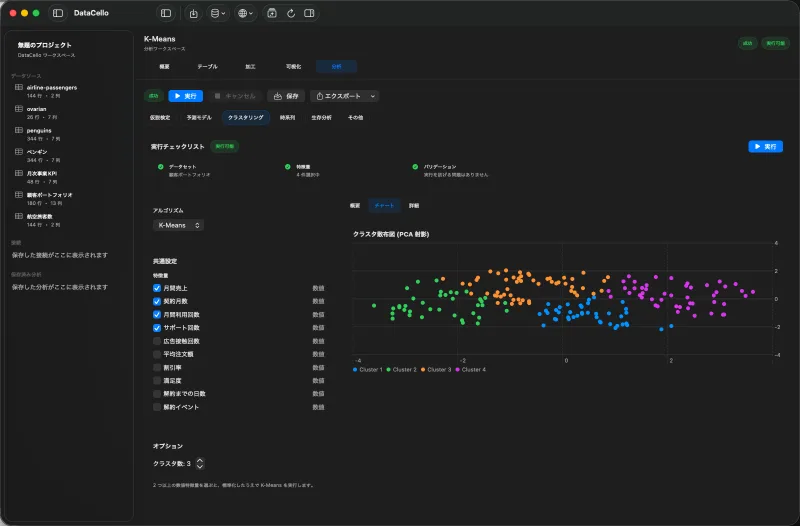800x526 pixels.
Task: Click the 保存 save button
Action: 286,96
